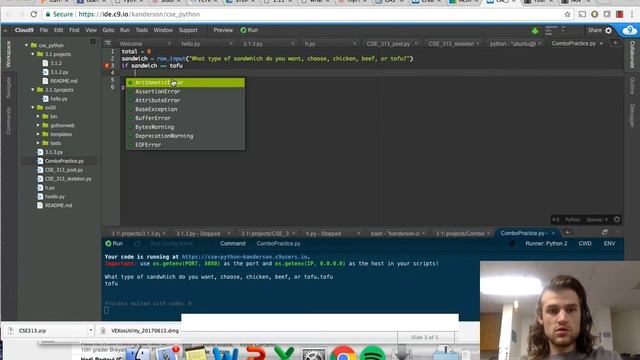Collapse the 3.1.1projects folder

pyautogui.click(x=33, y=90)
